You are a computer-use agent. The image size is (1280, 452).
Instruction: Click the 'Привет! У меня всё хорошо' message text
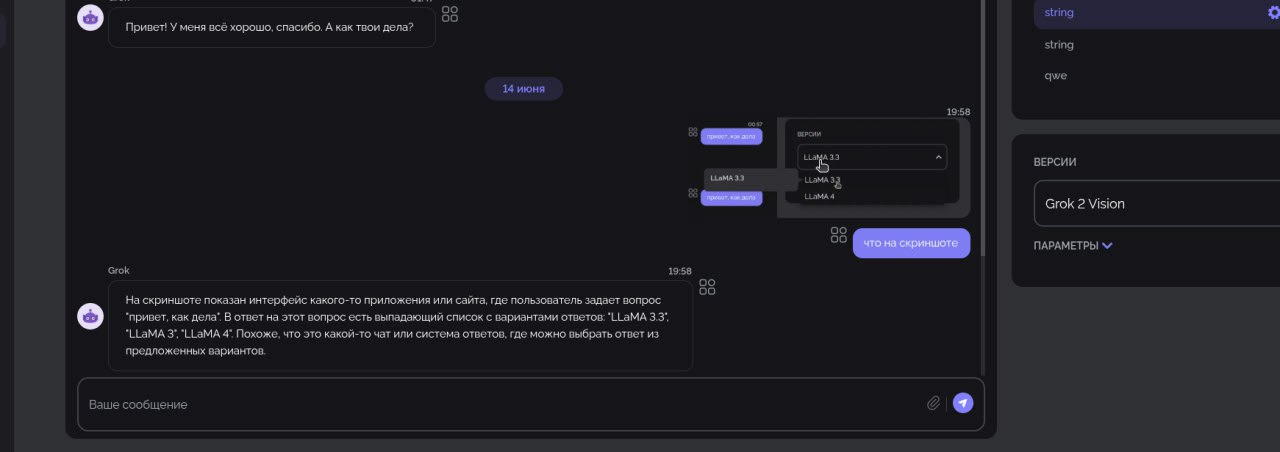point(270,27)
